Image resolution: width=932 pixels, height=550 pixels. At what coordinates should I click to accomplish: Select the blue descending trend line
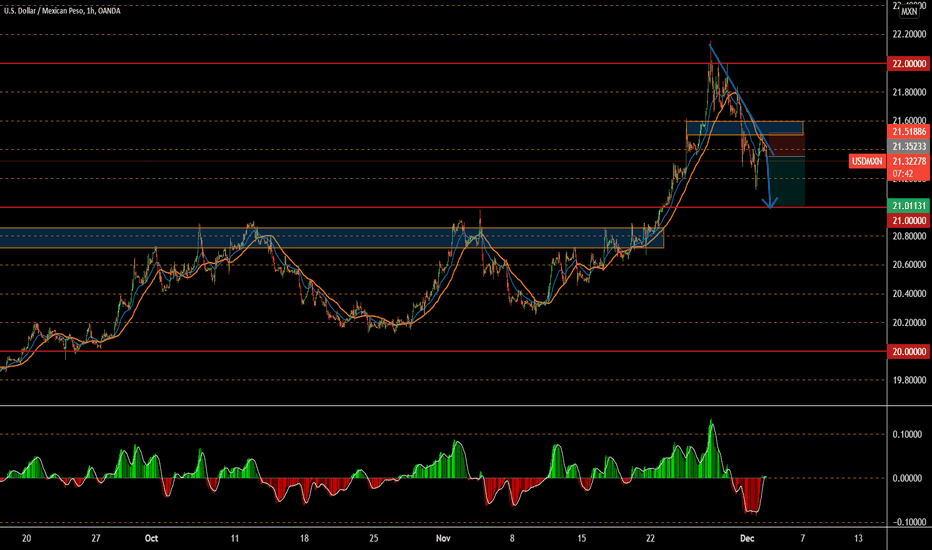pos(742,99)
